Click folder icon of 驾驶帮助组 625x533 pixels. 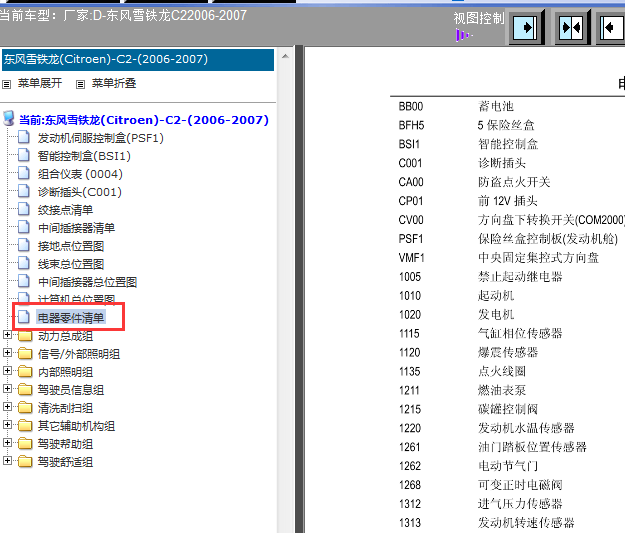tap(25, 443)
